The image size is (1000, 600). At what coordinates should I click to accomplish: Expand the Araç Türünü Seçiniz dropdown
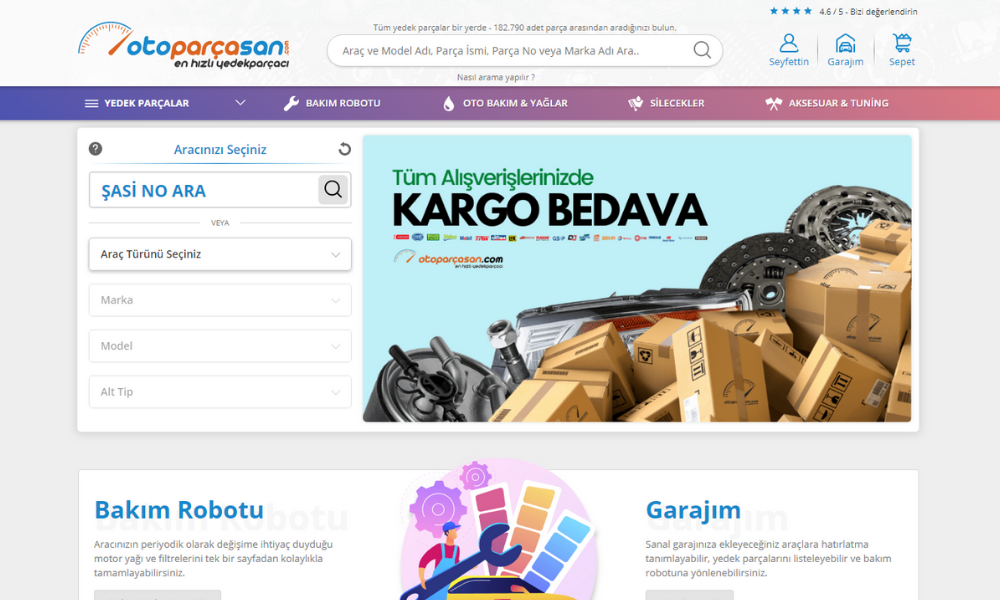click(x=220, y=254)
